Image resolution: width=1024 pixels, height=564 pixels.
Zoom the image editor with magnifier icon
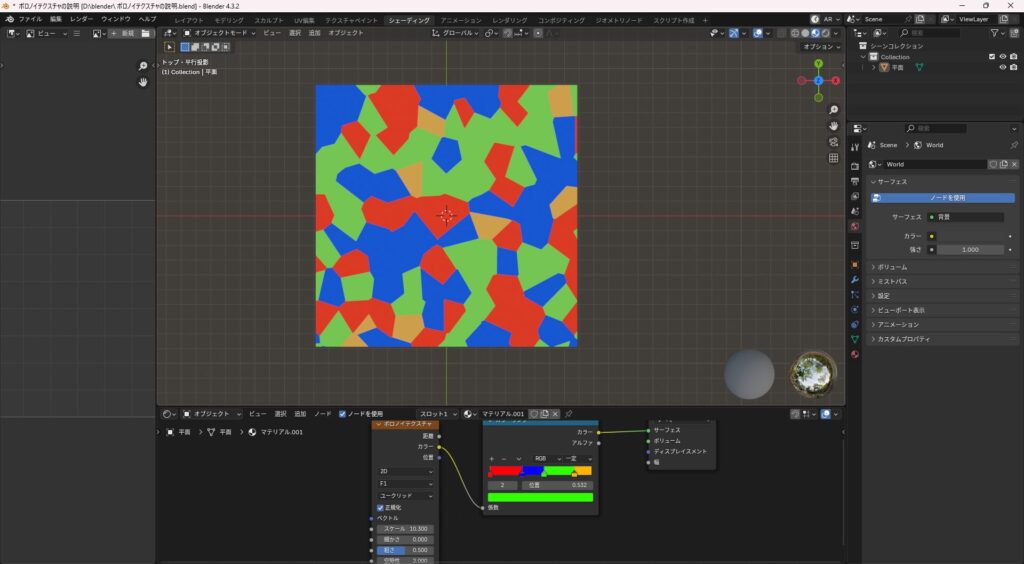click(143, 66)
